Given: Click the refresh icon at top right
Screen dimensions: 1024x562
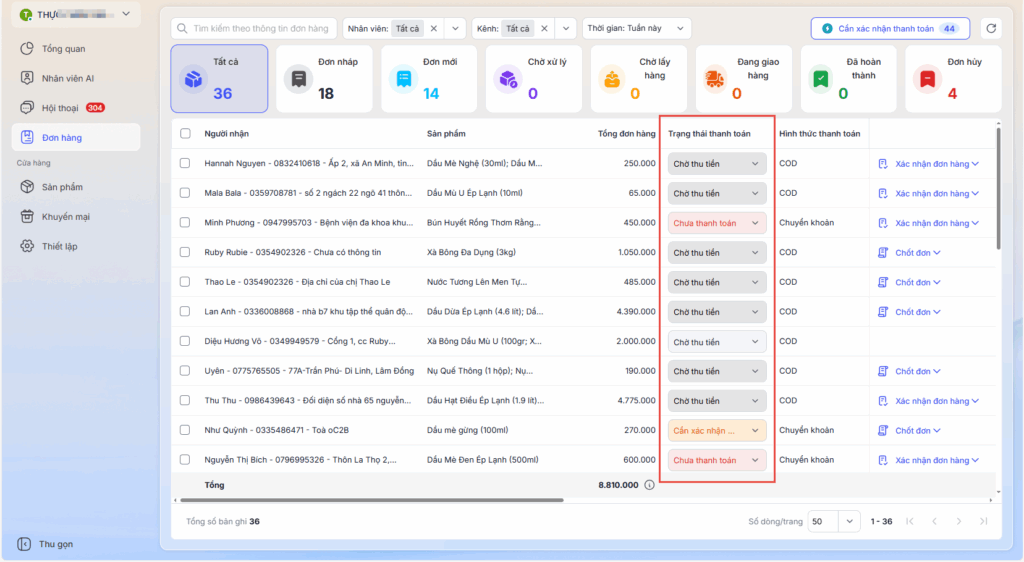Looking at the screenshot, I should pyautogui.click(x=990, y=28).
